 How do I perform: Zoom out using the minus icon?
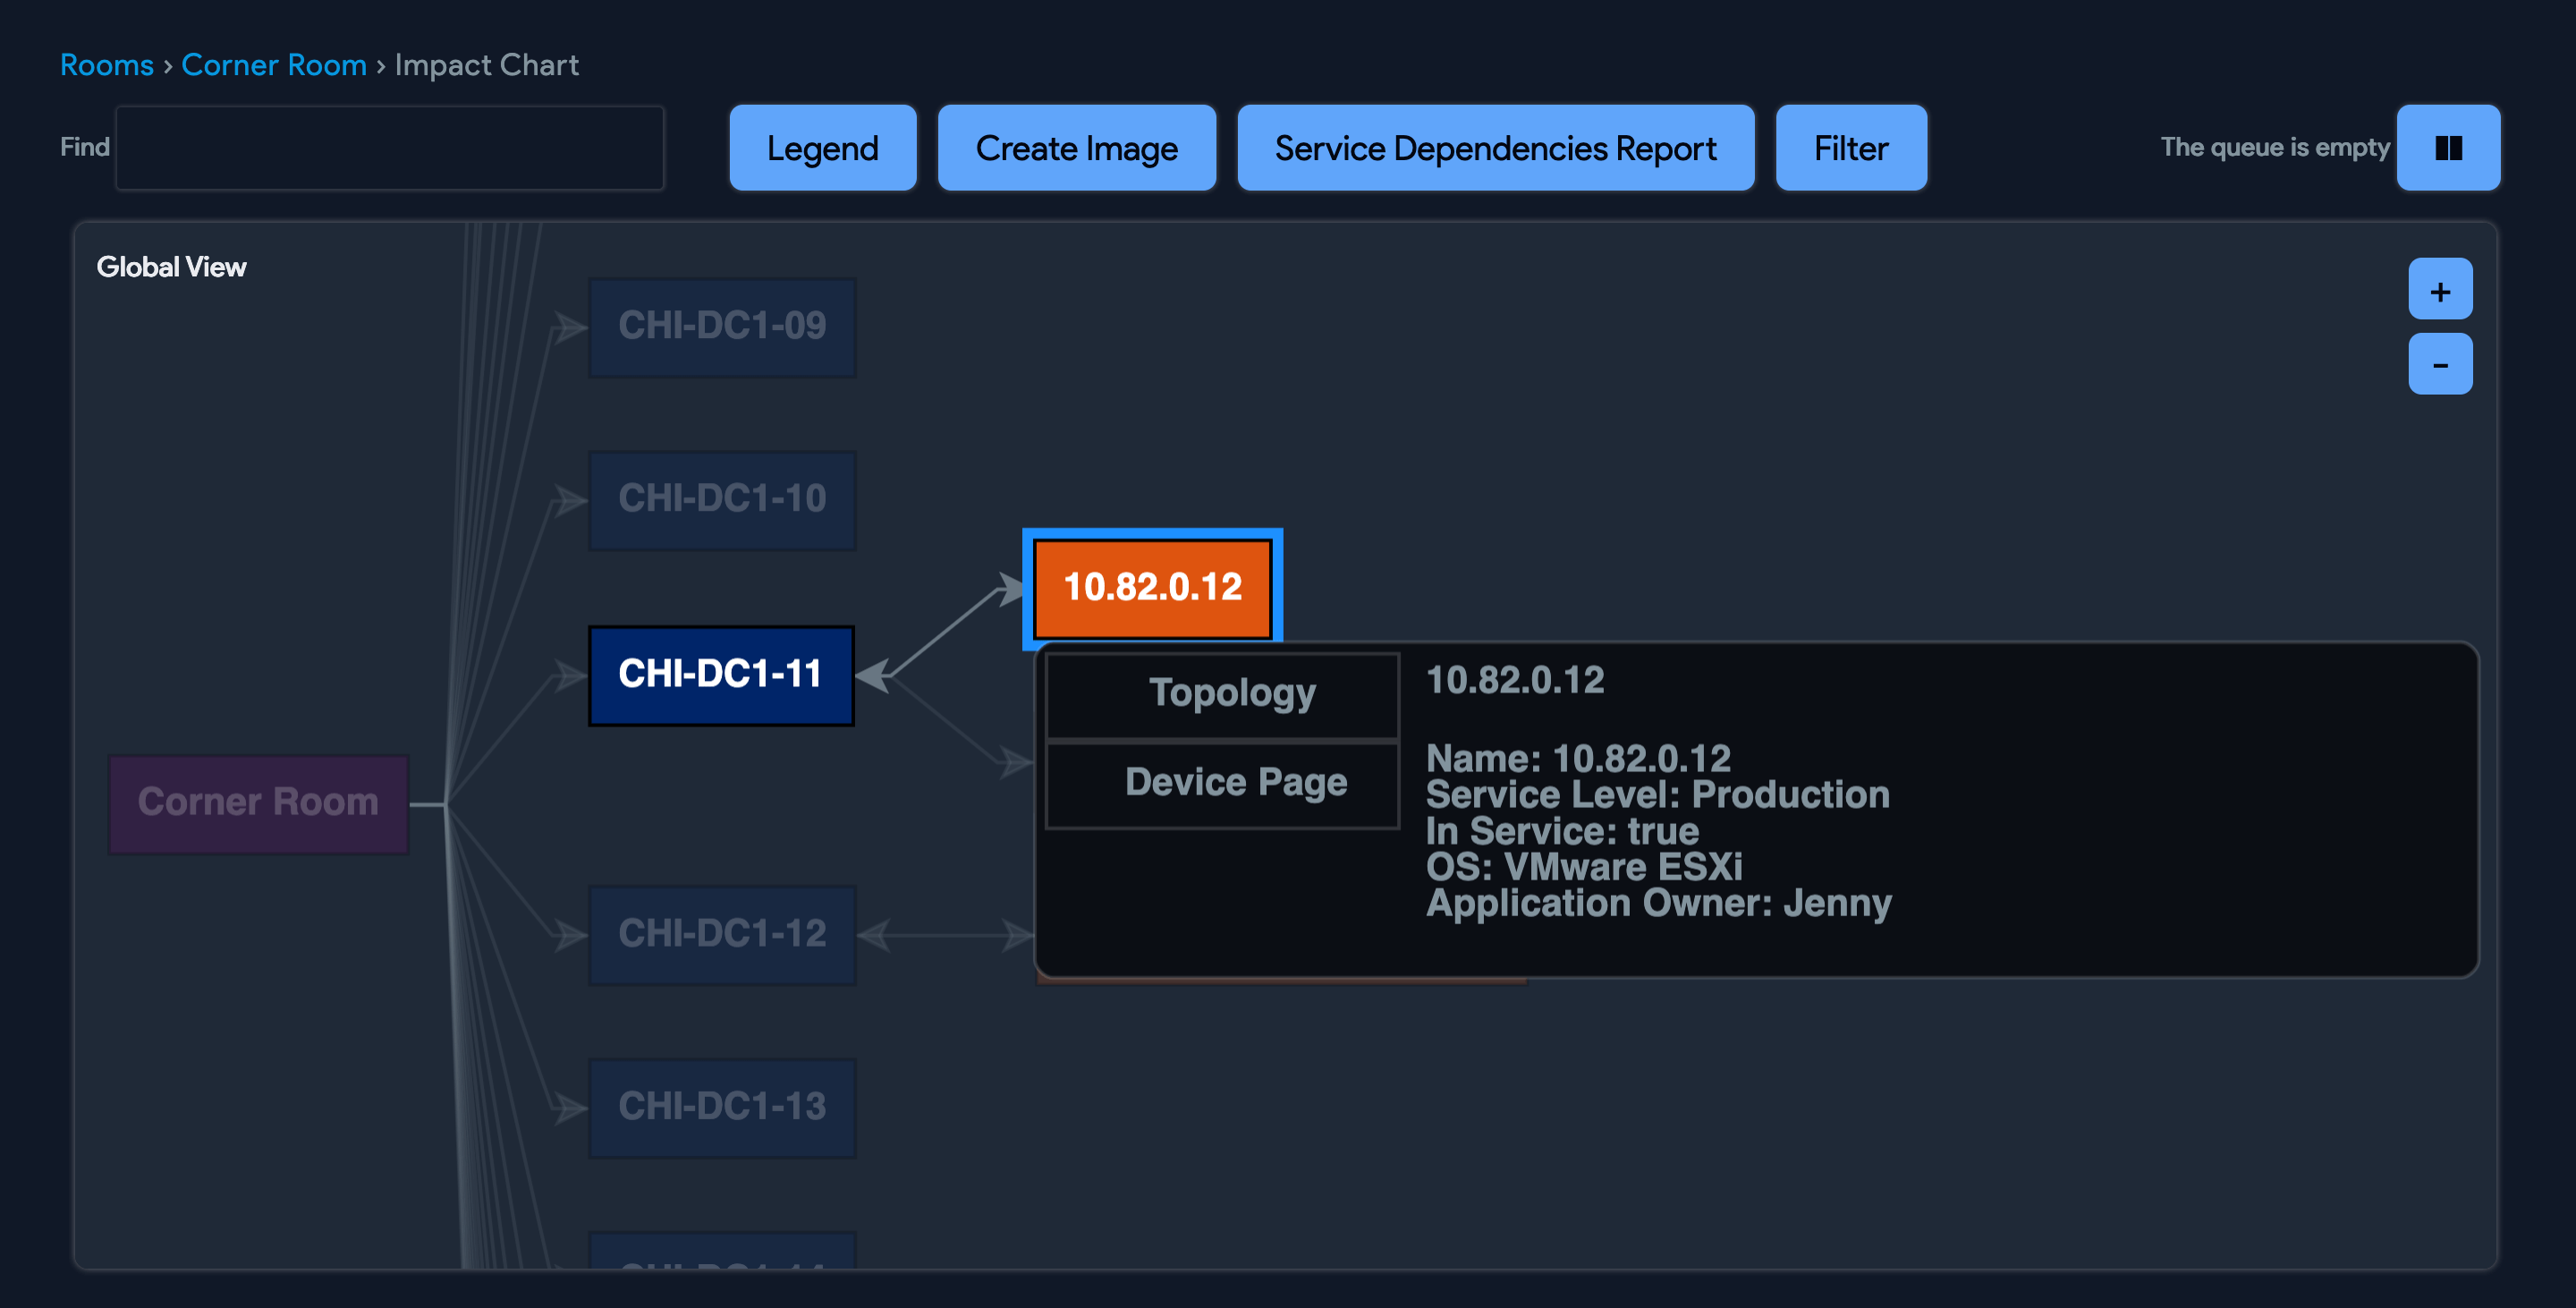click(2440, 363)
